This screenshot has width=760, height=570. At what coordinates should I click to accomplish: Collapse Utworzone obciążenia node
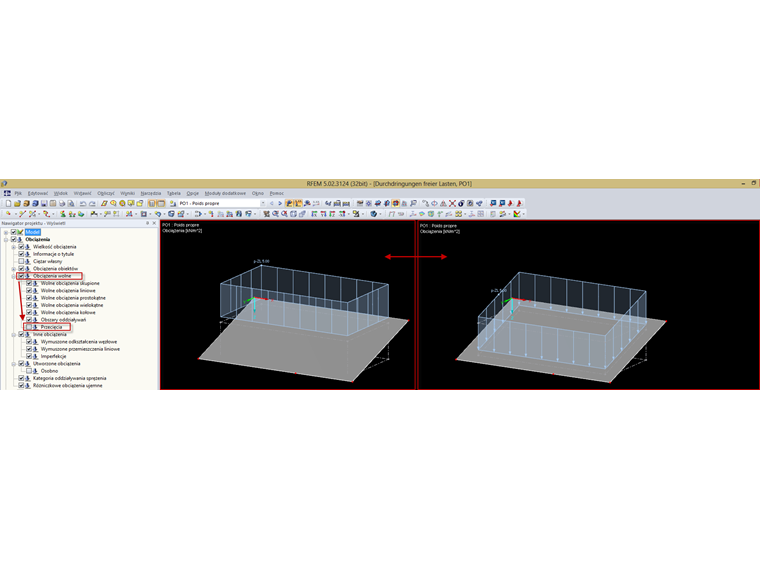click(x=14, y=364)
